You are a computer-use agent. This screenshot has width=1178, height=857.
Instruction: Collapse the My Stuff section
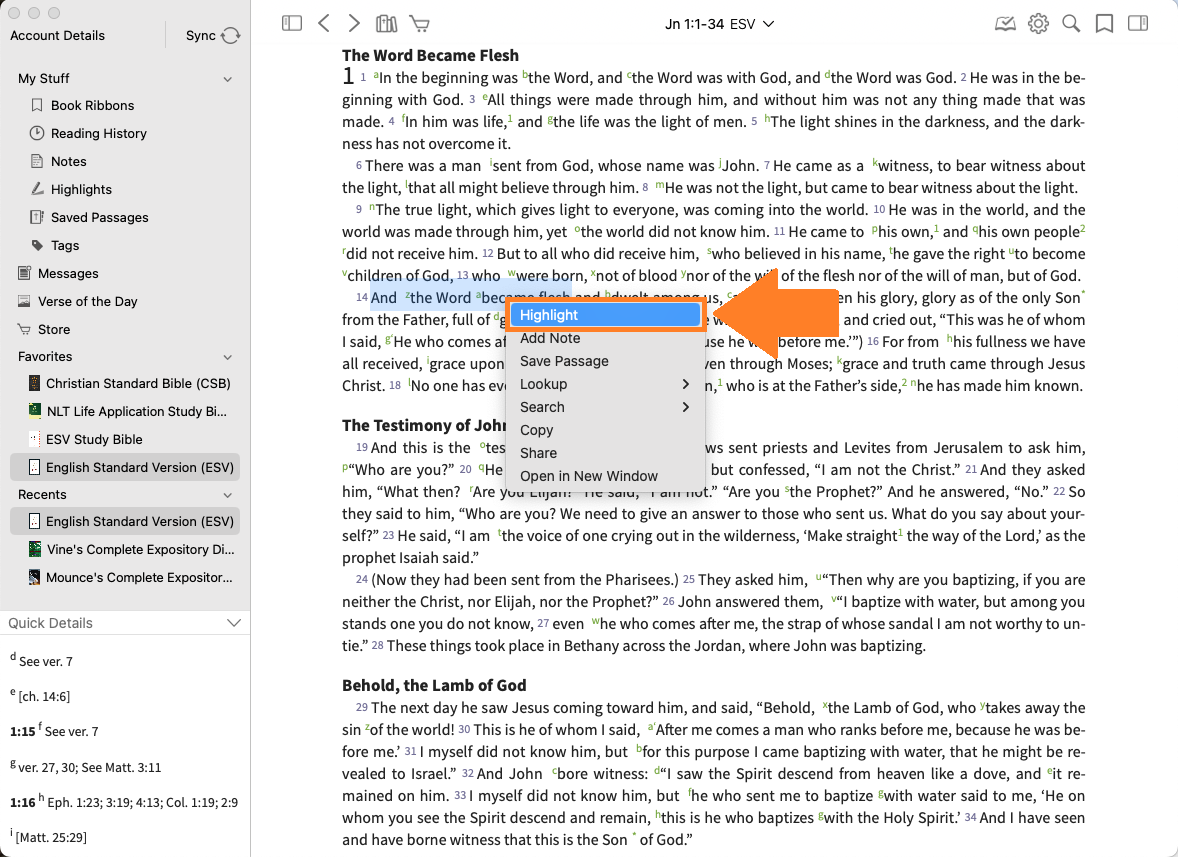(228, 78)
